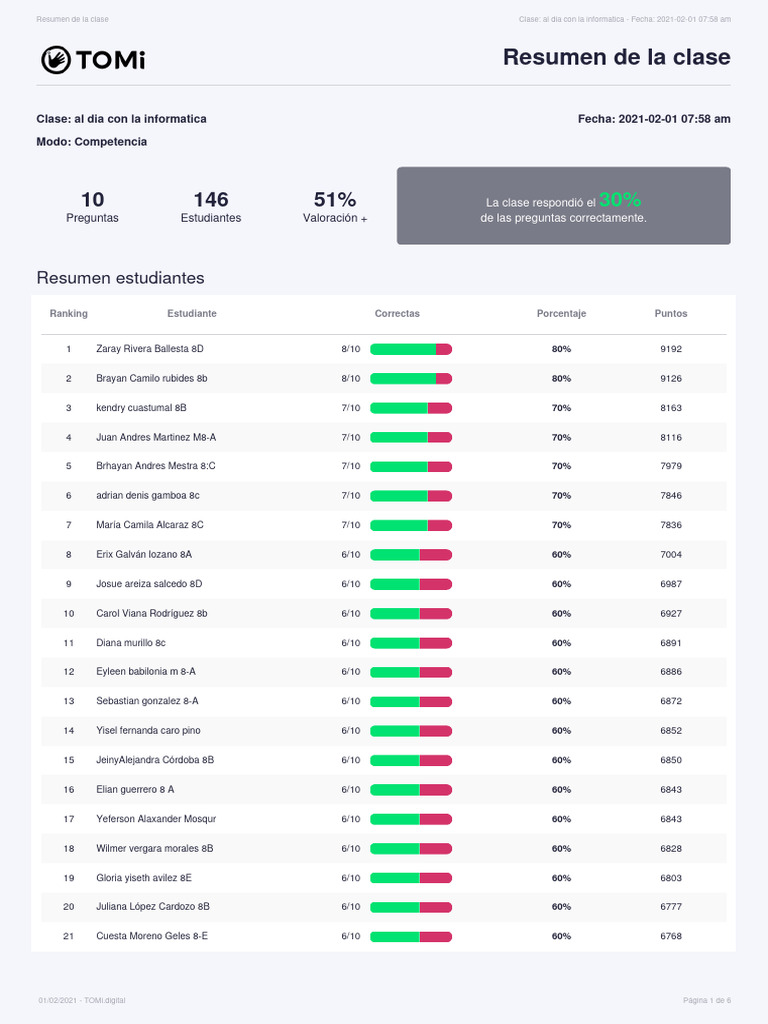
Task: Click the Correctas column header
Action: coord(397,314)
